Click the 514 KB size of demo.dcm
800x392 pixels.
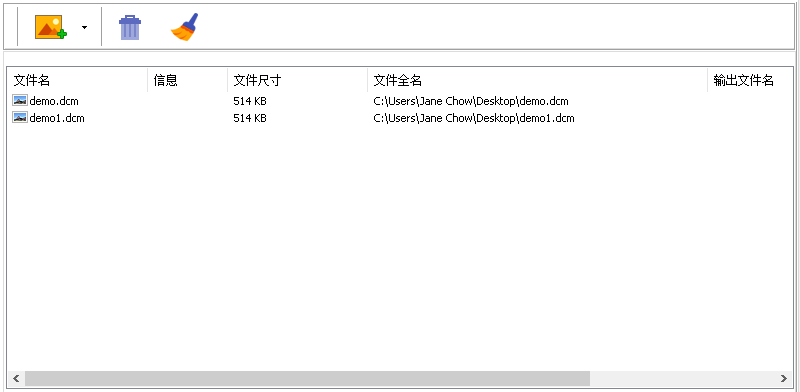tap(250, 101)
